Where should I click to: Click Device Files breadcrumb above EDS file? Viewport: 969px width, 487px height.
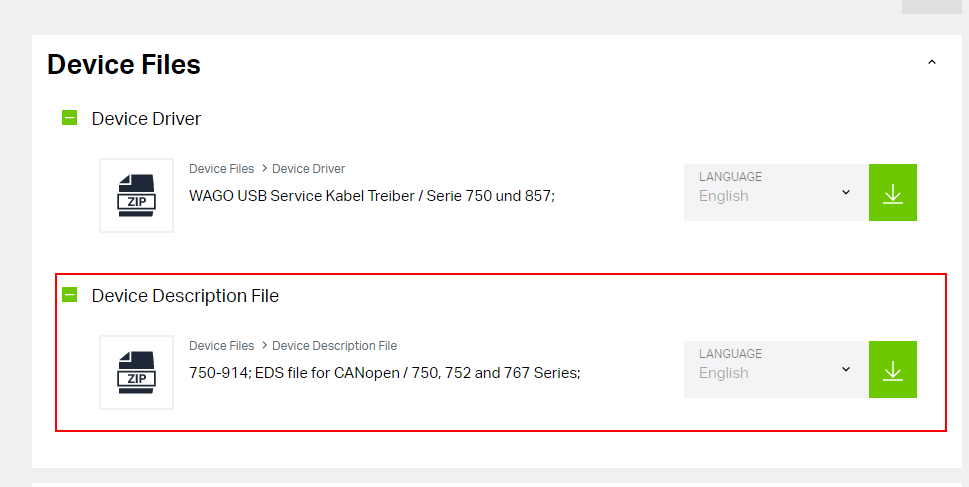[x=221, y=345]
